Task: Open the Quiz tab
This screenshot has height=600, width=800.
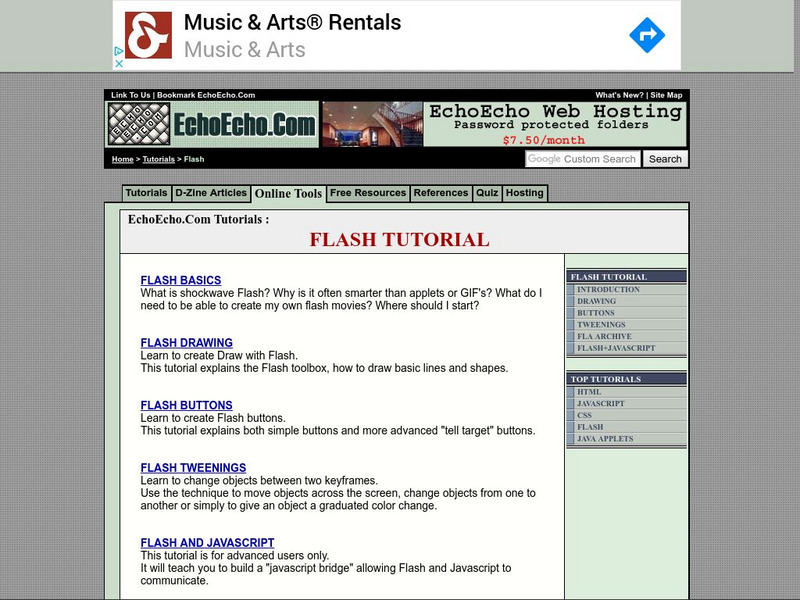Action: click(488, 193)
